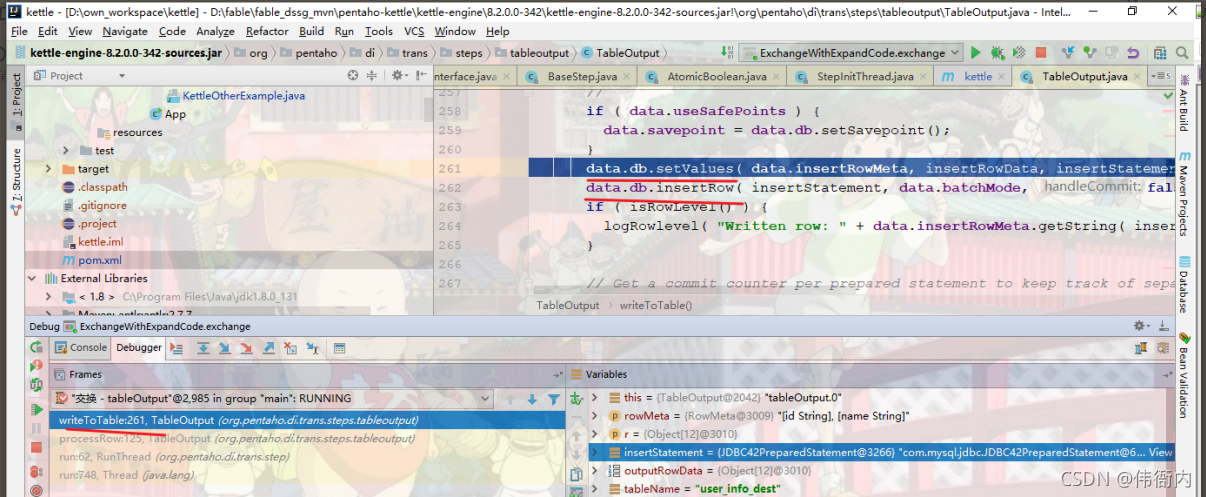1206x497 pixels.
Task: Click New Watch icon in Variables sidebar
Action: point(577,398)
